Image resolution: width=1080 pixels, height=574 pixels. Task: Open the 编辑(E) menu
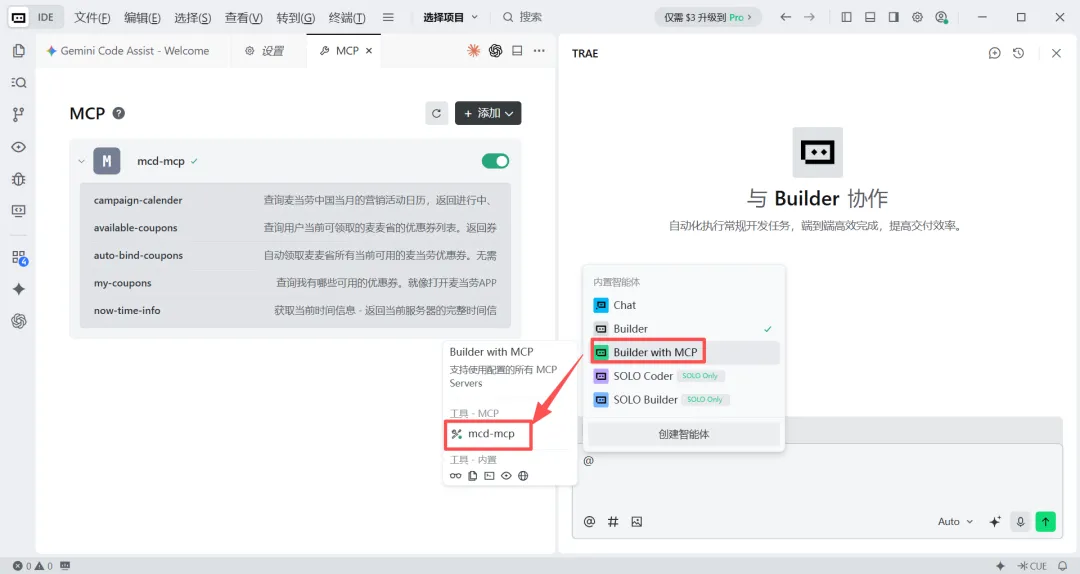(142, 17)
